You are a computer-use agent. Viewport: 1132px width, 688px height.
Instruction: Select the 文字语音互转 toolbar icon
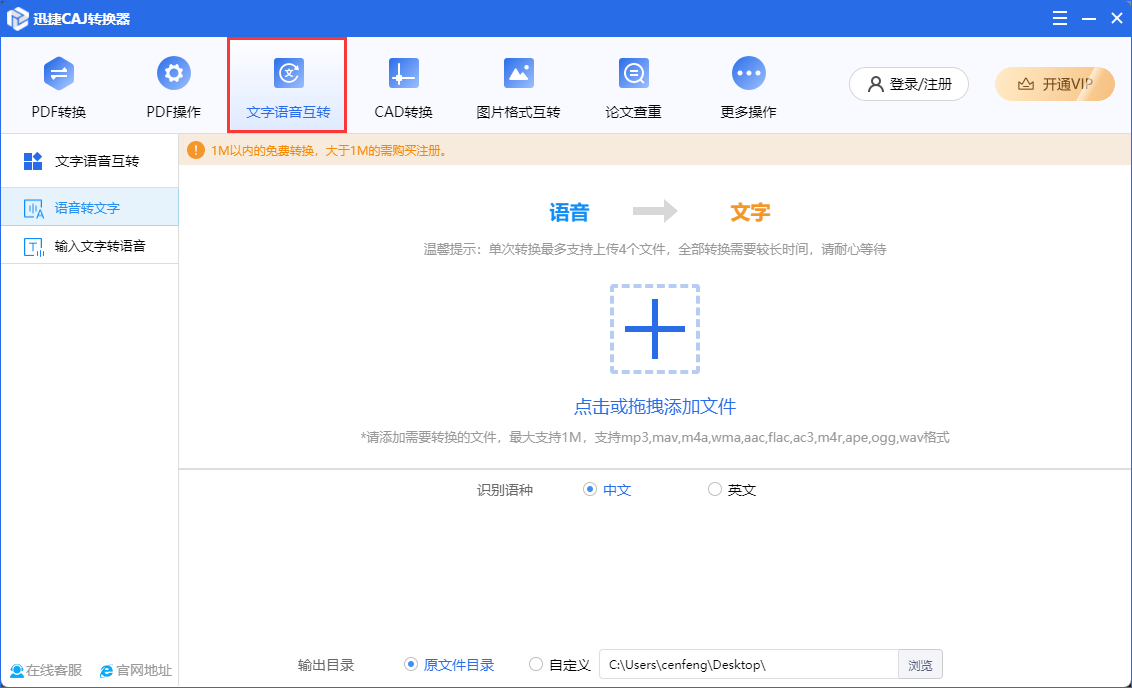tap(288, 73)
